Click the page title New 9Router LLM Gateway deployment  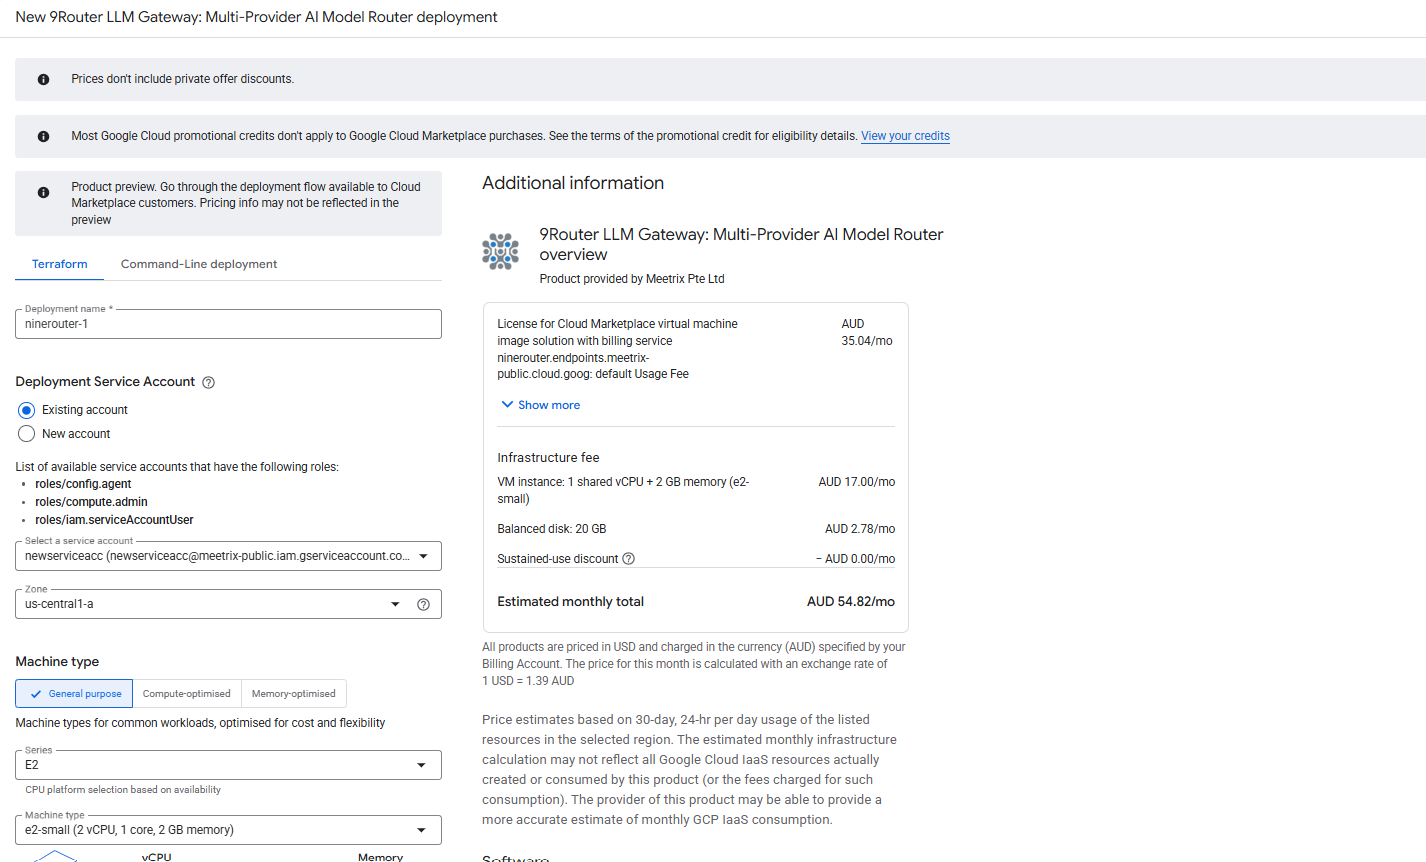(x=256, y=17)
